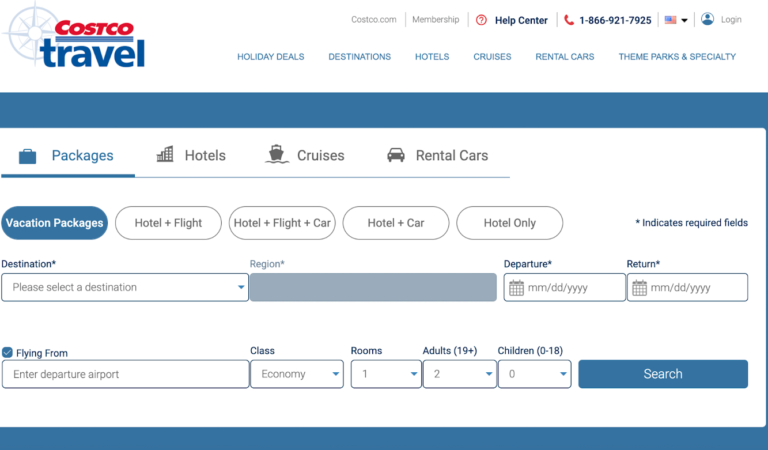Open the Holiday Deals menu
This screenshot has height=450, width=768.
point(270,57)
